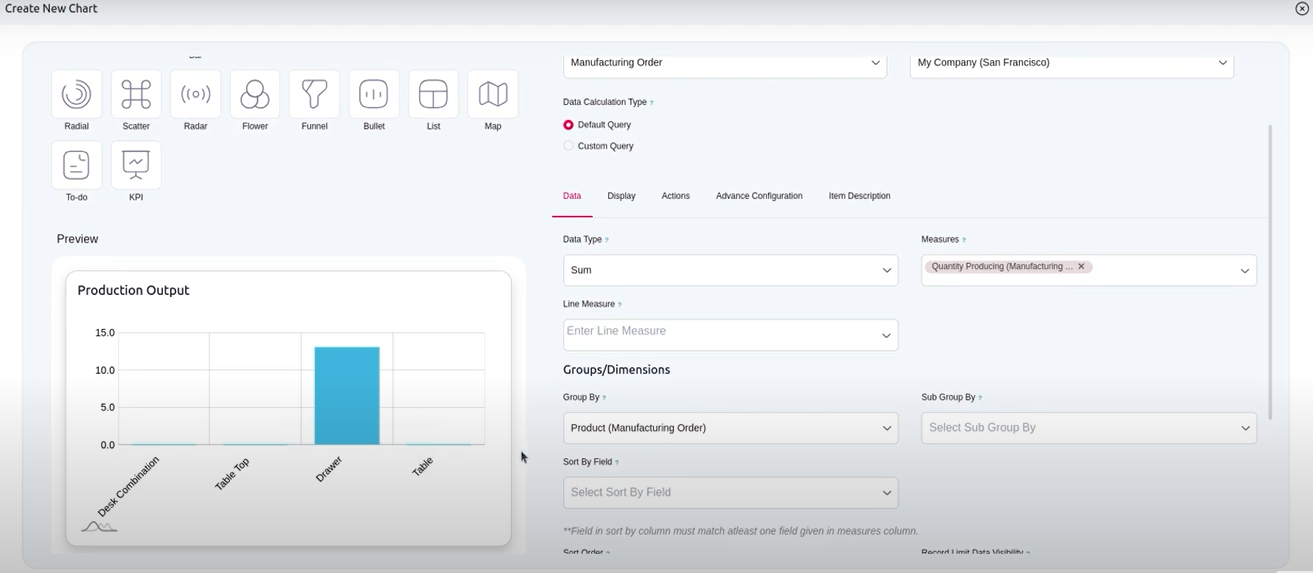The width and height of the screenshot is (1313, 573).
Task: Remove the Quantity Producing measure tag
Action: (x=1081, y=267)
